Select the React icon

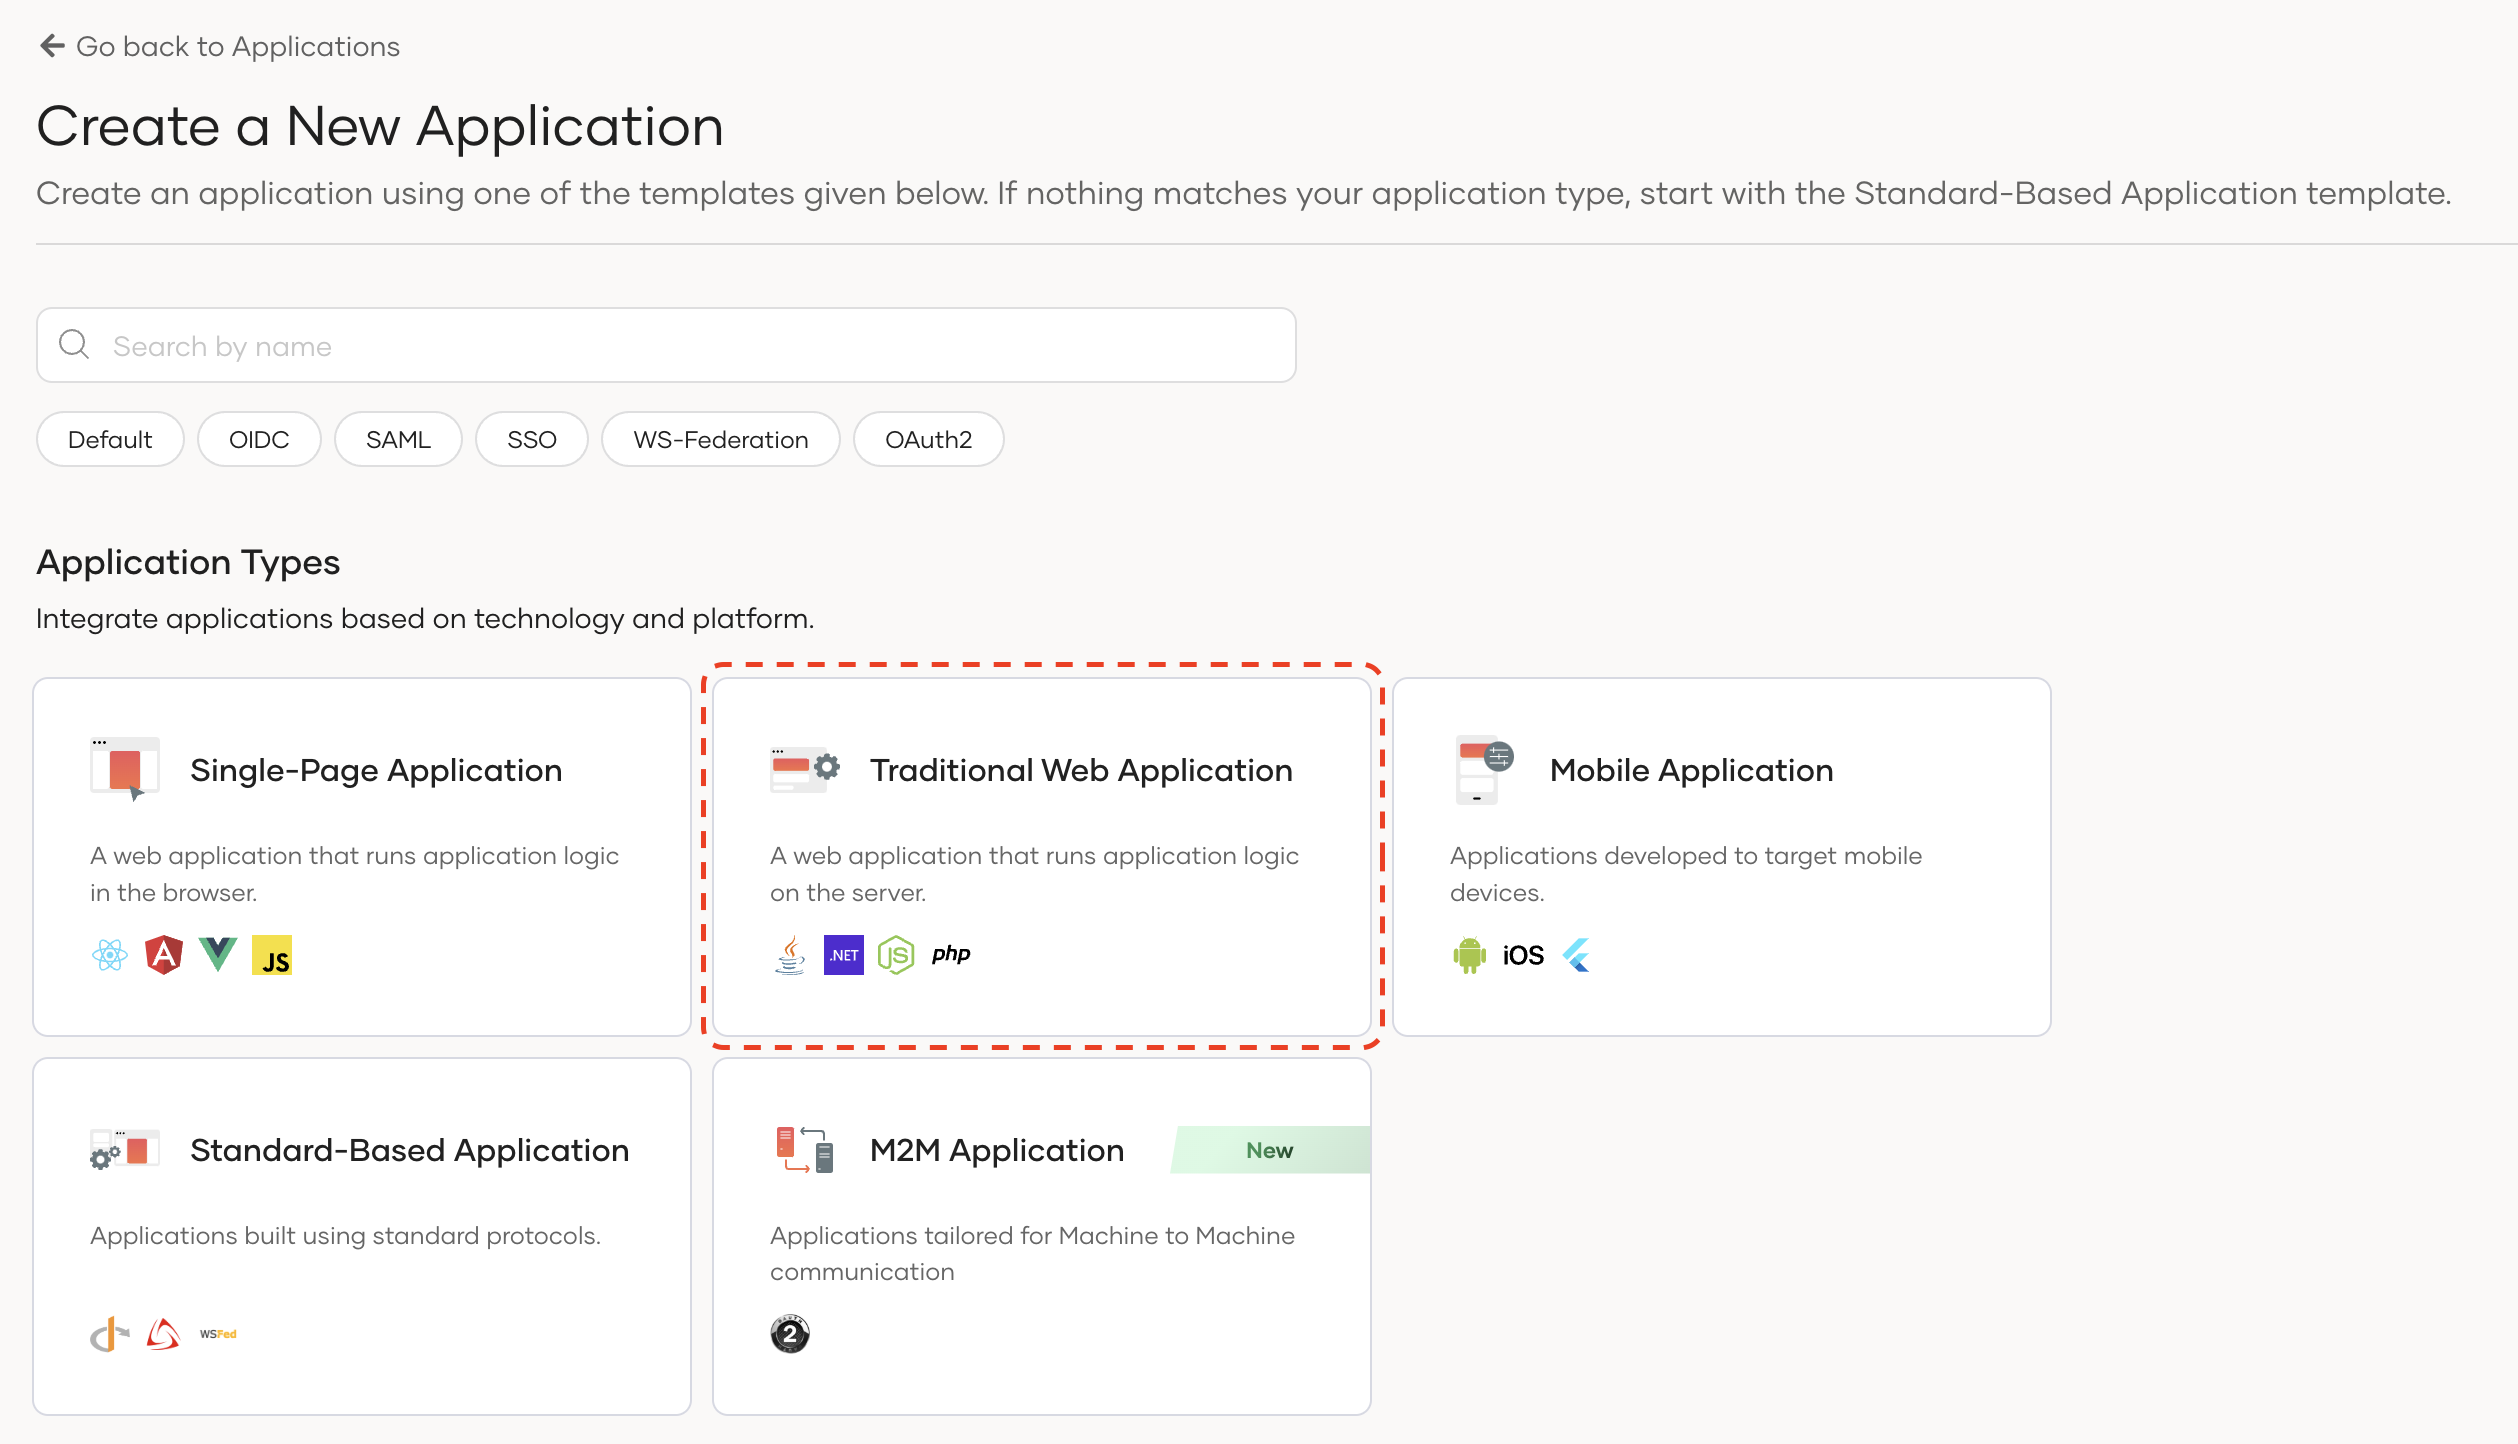coord(110,954)
